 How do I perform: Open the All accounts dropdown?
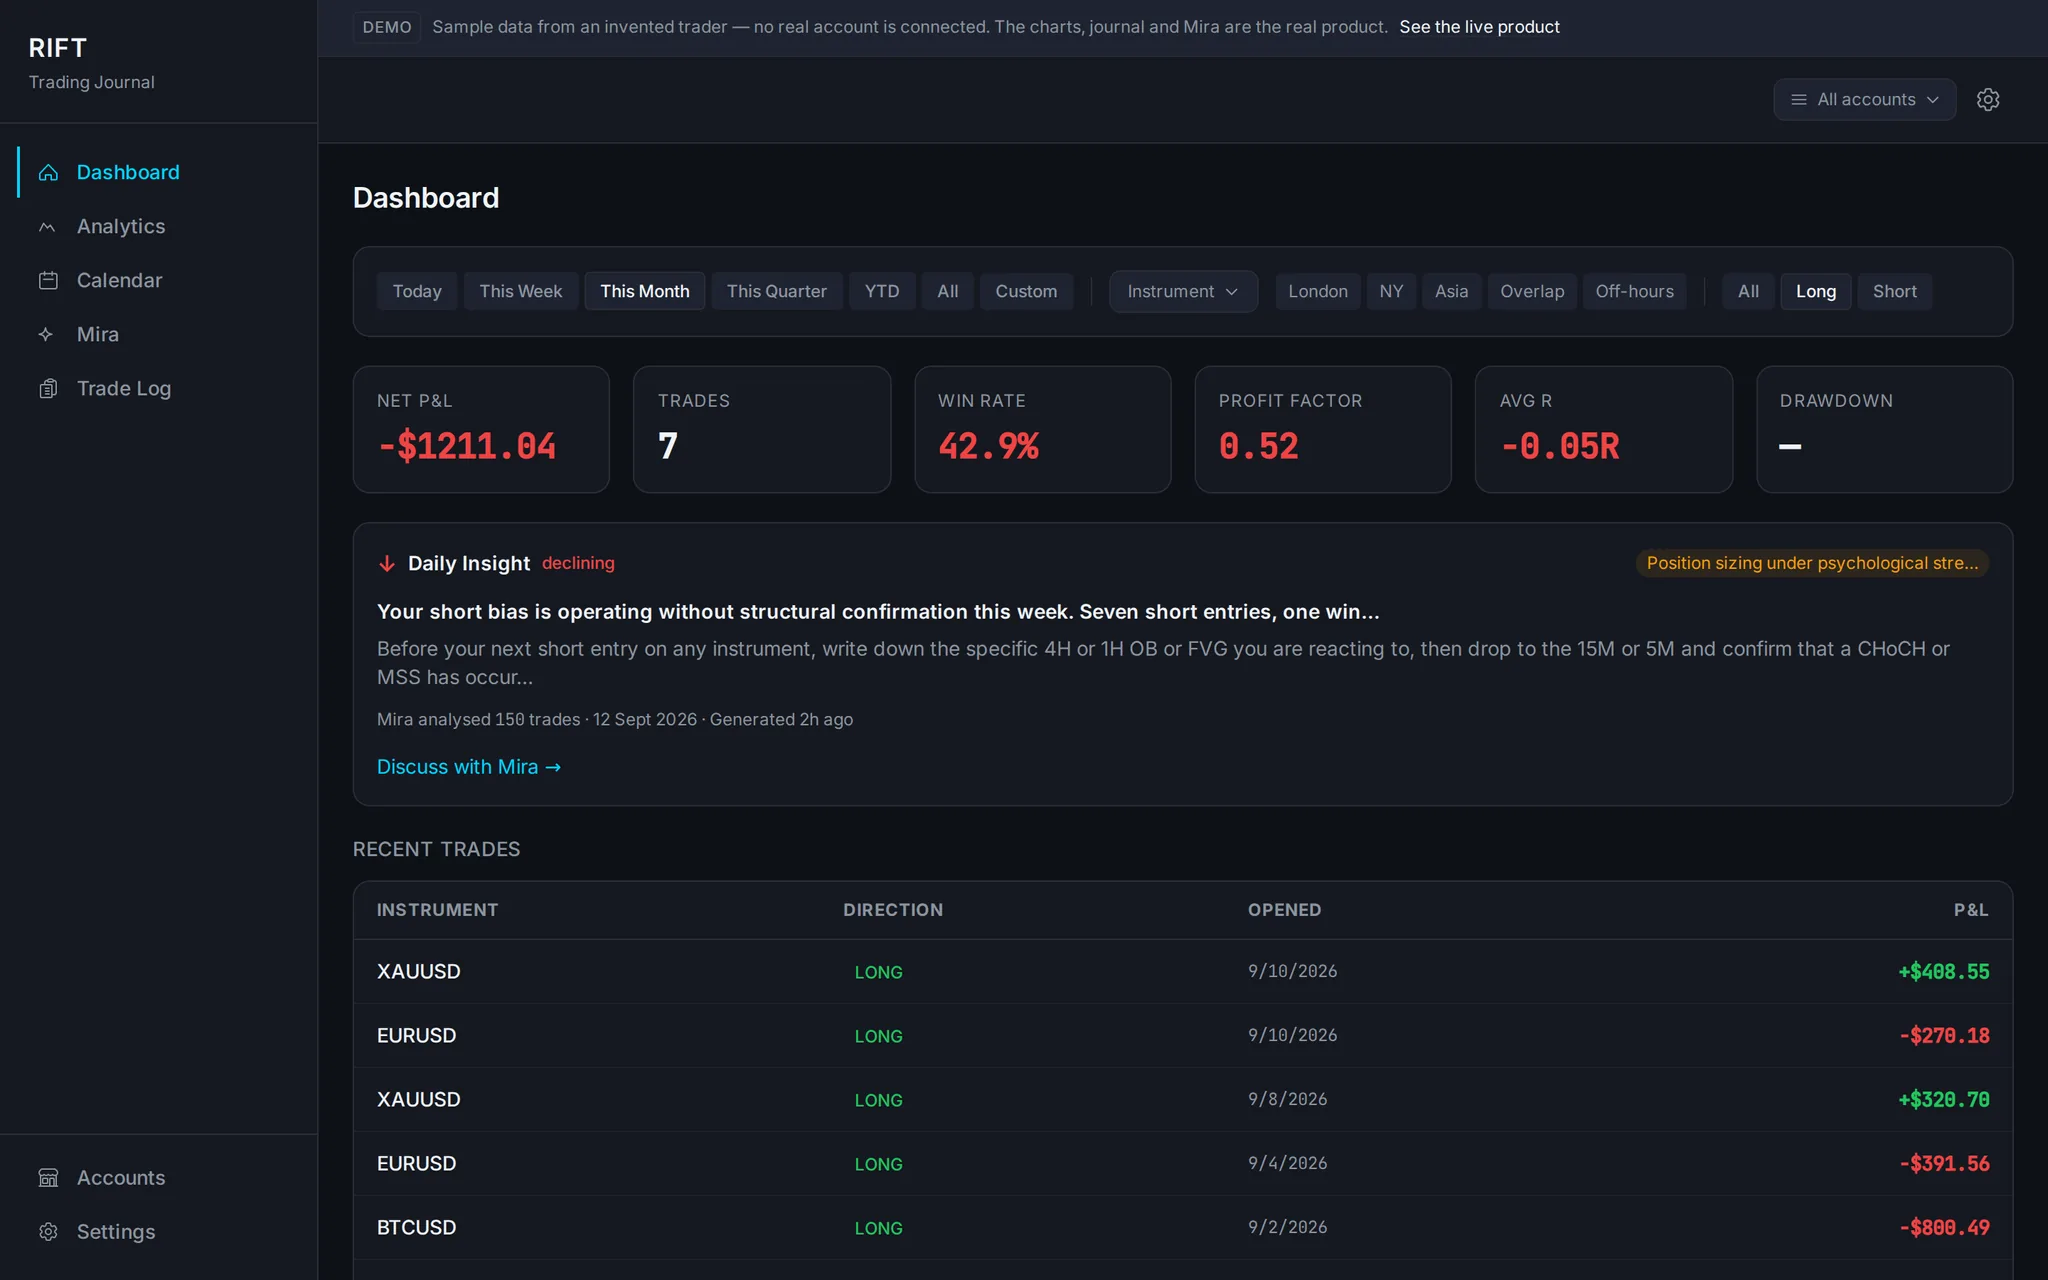point(1865,100)
